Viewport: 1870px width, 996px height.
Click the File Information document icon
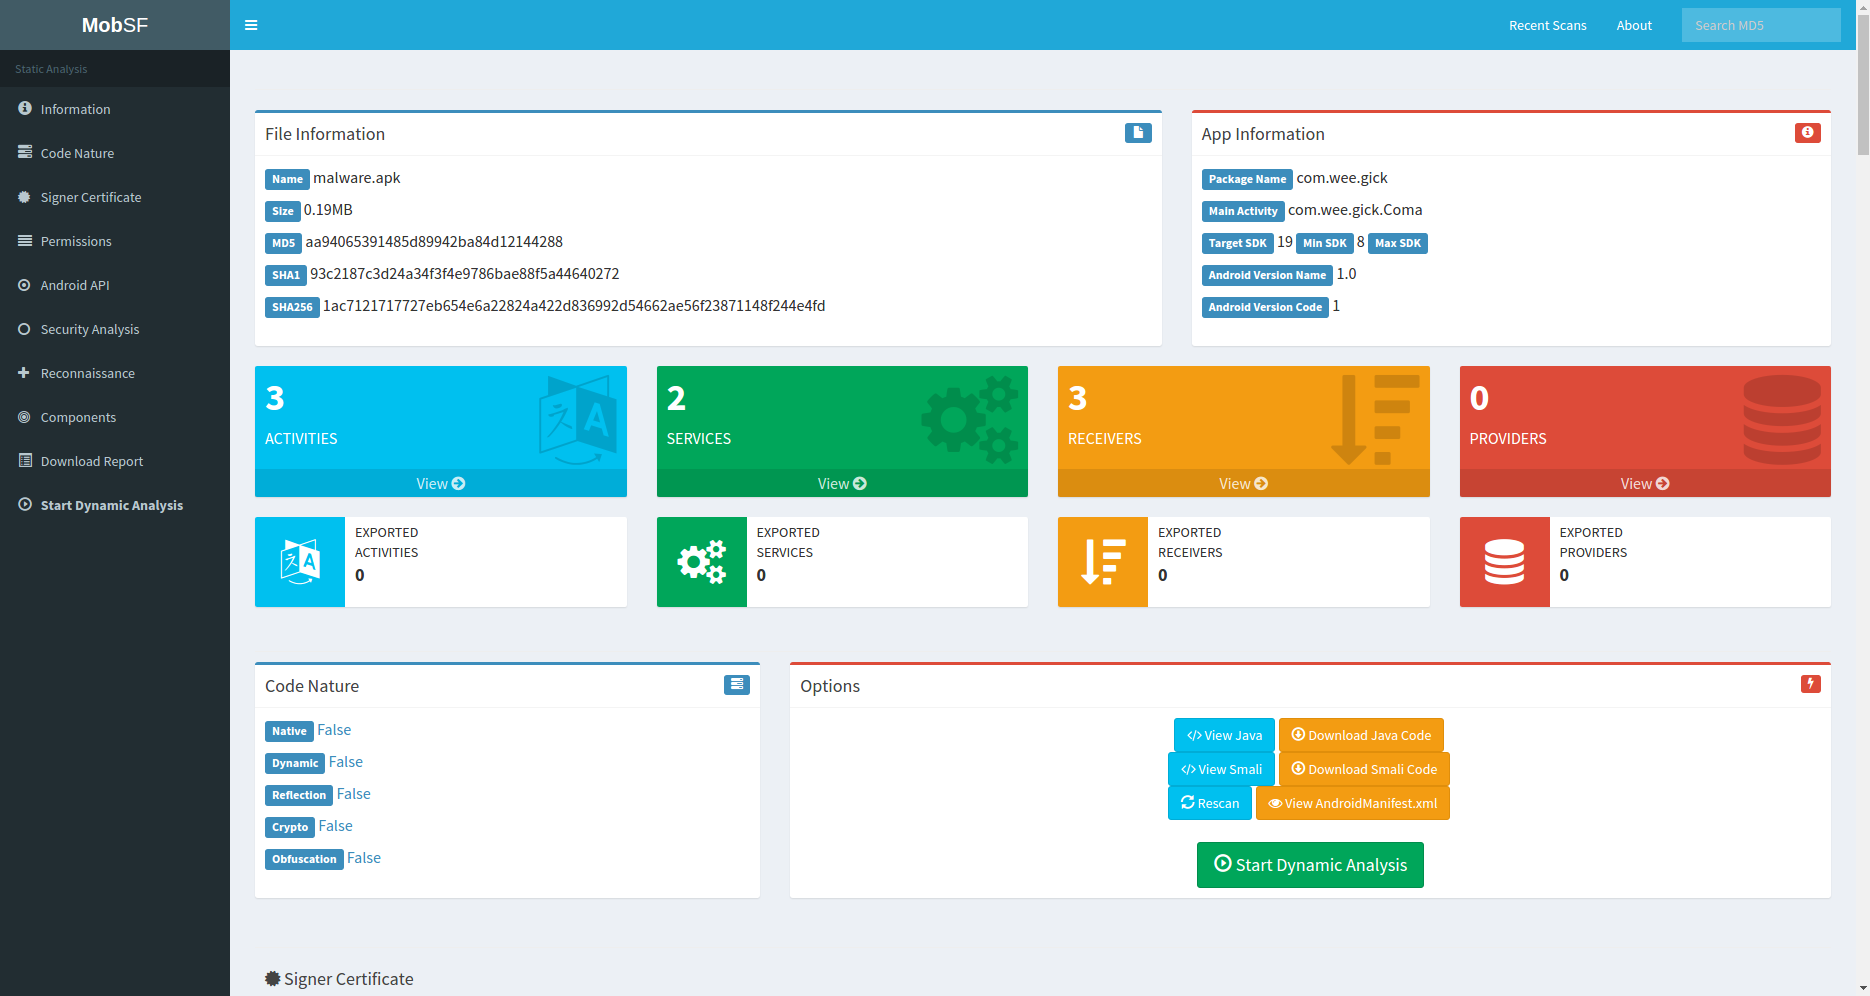[1138, 133]
